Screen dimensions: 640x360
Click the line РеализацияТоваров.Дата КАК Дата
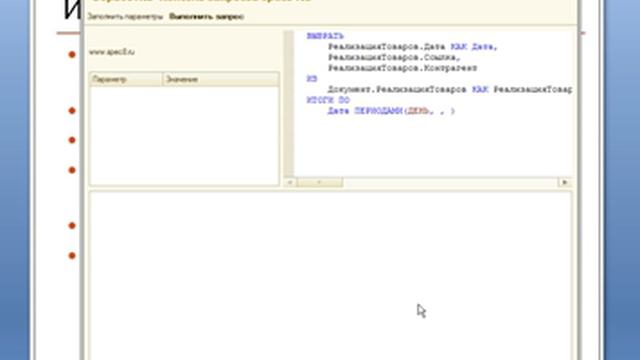(x=412, y=47)
